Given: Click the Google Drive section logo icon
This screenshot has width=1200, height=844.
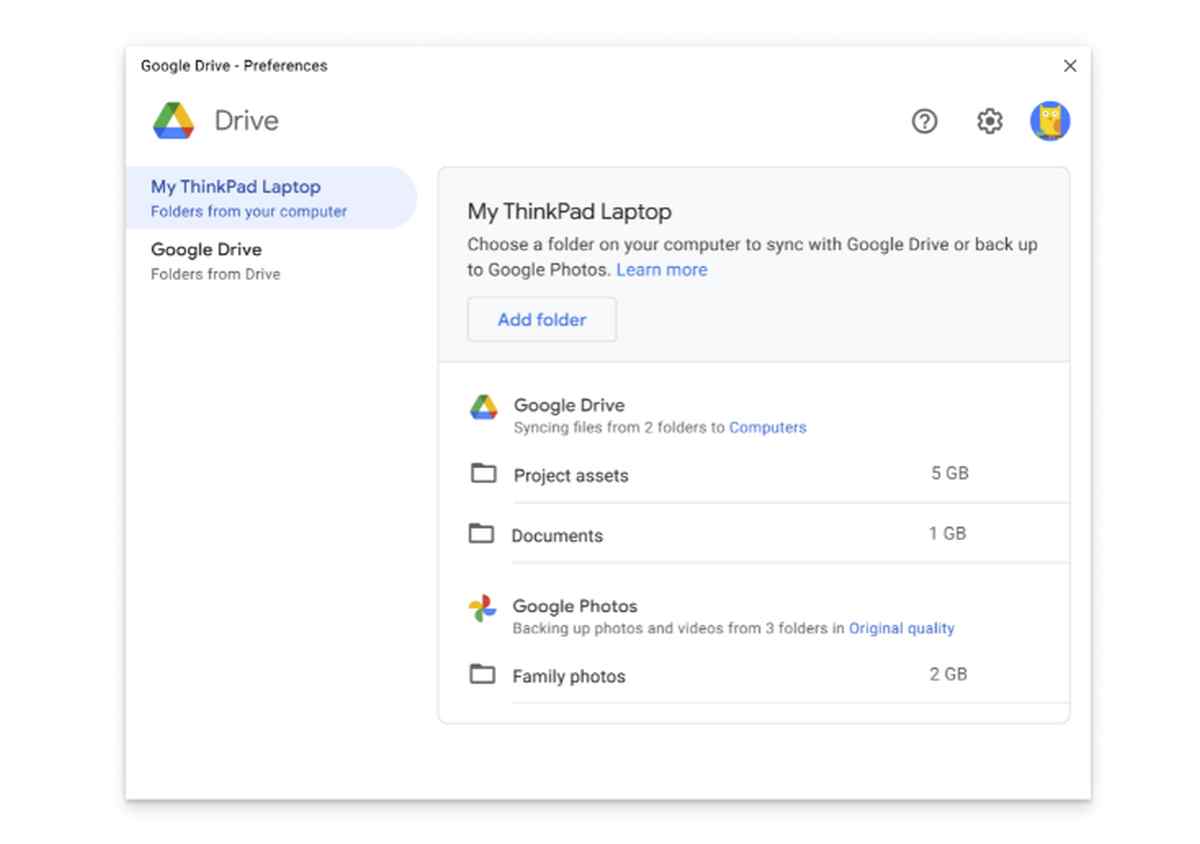Looking at the screenshot, I should pos(484,407).
